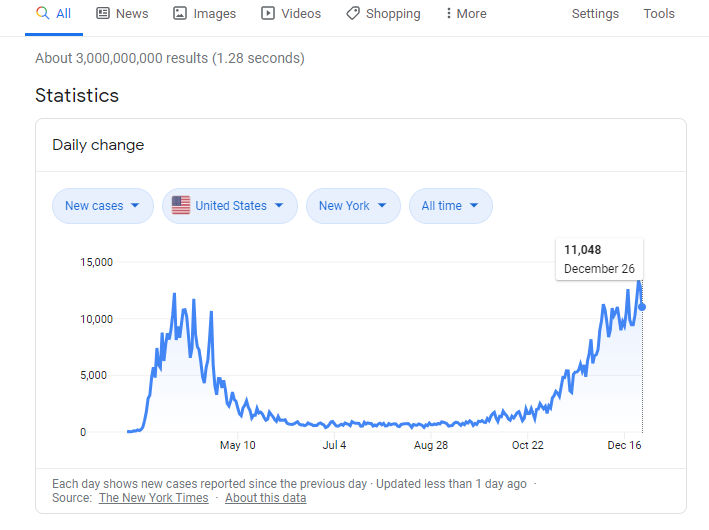Click the December 26 data point on the chart
This screenshot has height=530, width=709.
click(642, 307)
